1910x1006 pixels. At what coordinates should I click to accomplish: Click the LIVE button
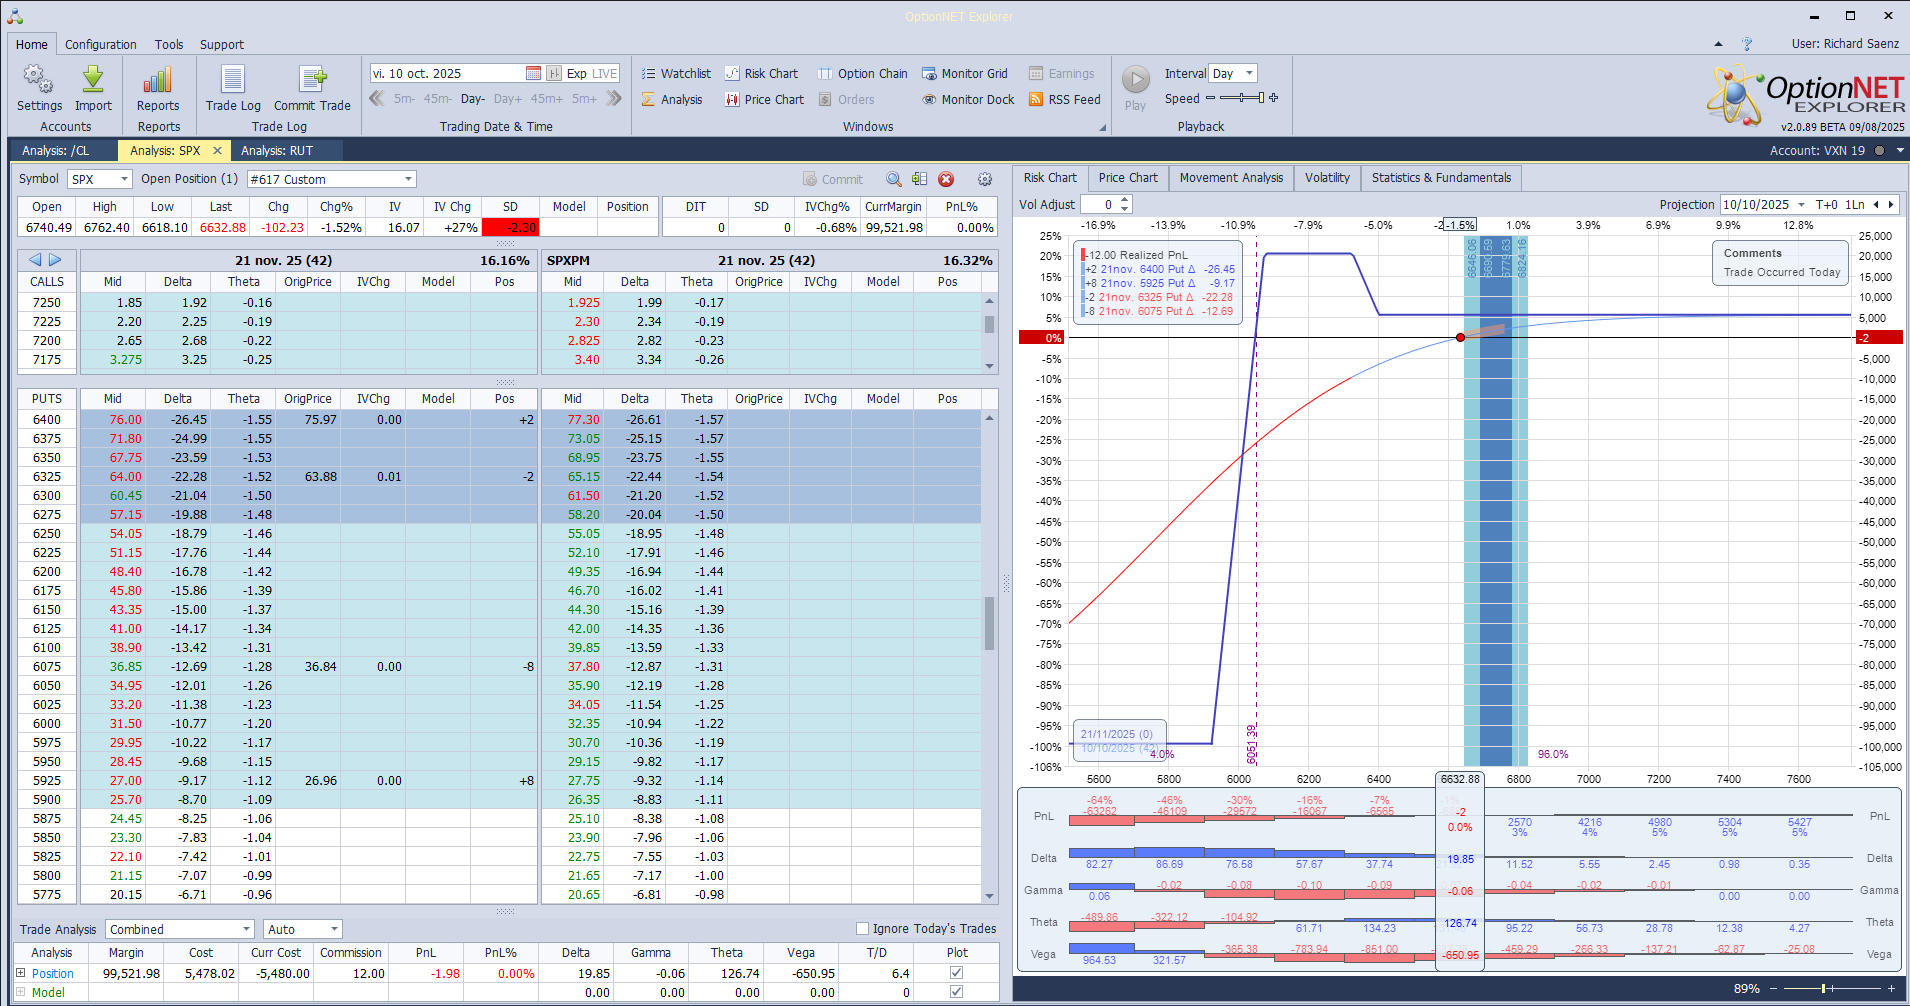tap(605, 74)
